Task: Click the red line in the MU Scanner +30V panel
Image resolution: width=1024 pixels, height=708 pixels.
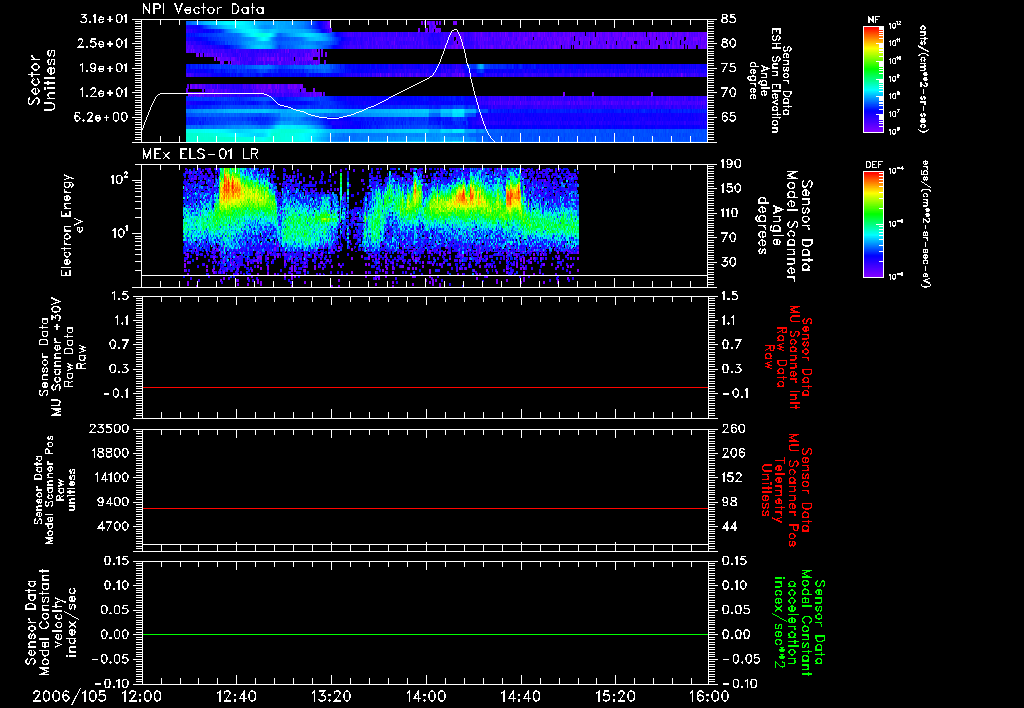Action: (x=424, y=387)
